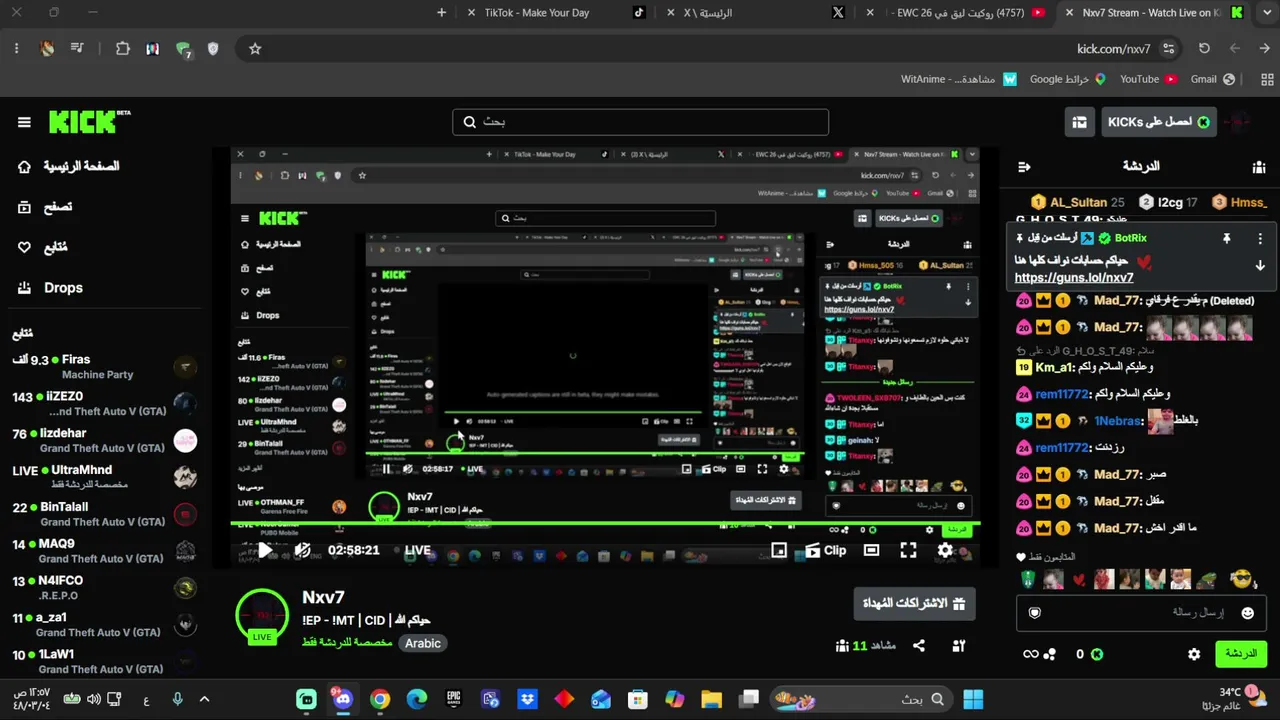The image size is (1280, 720).
Task: Click the Kick search box بحث
Action: [x=640, y=122]
